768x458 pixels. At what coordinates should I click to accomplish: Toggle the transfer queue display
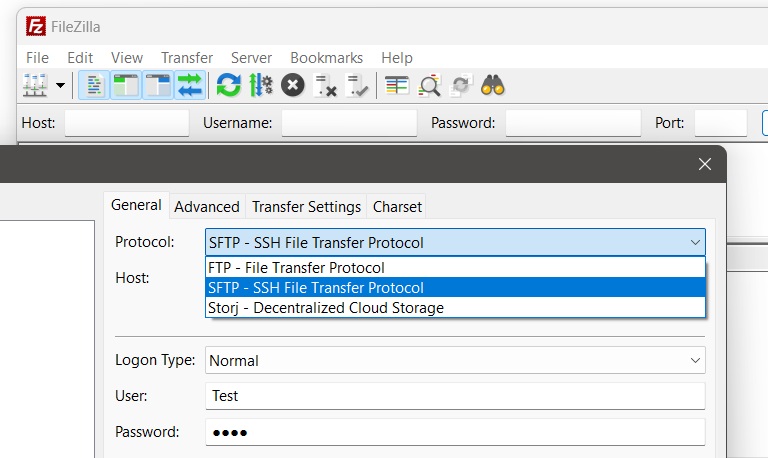[x=189, y=86]
